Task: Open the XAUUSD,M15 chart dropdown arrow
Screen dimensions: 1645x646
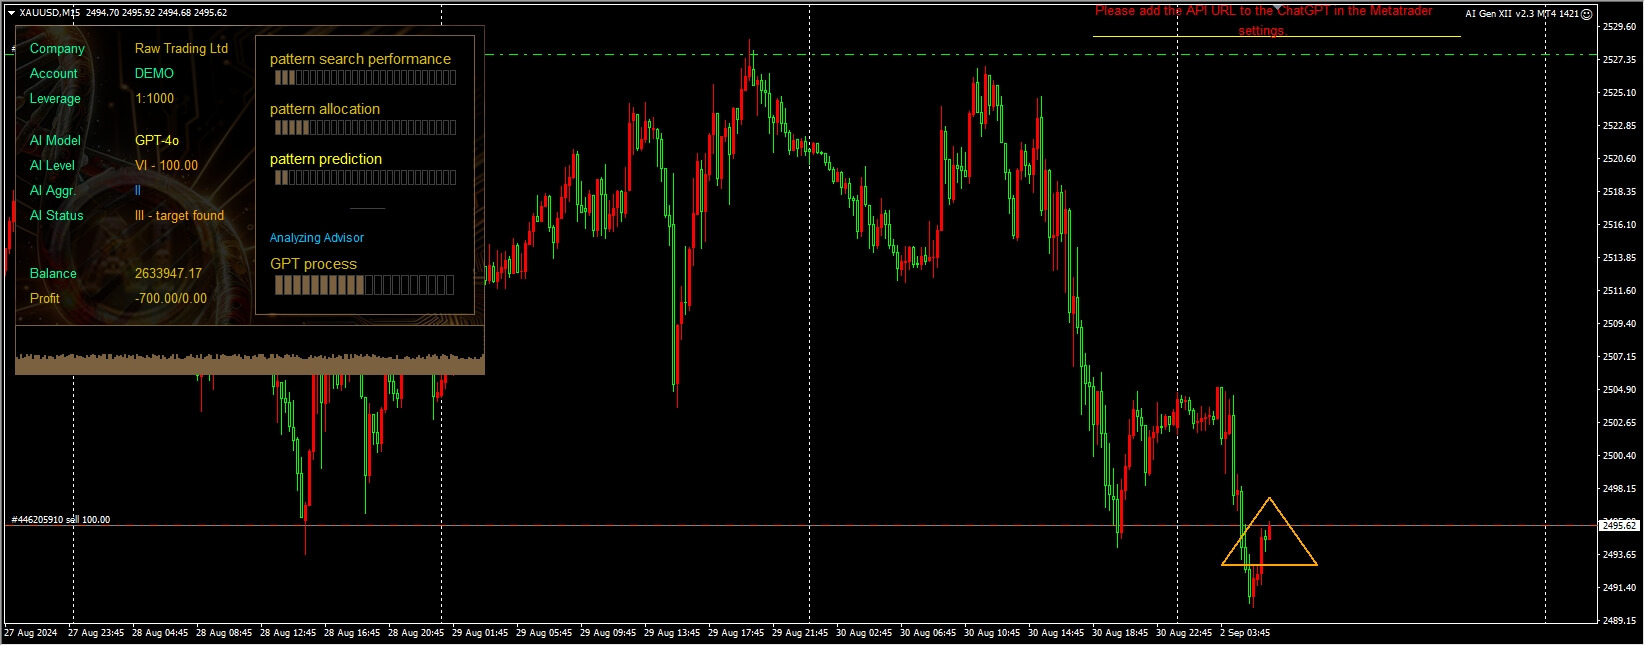Action: coord(11,13)
